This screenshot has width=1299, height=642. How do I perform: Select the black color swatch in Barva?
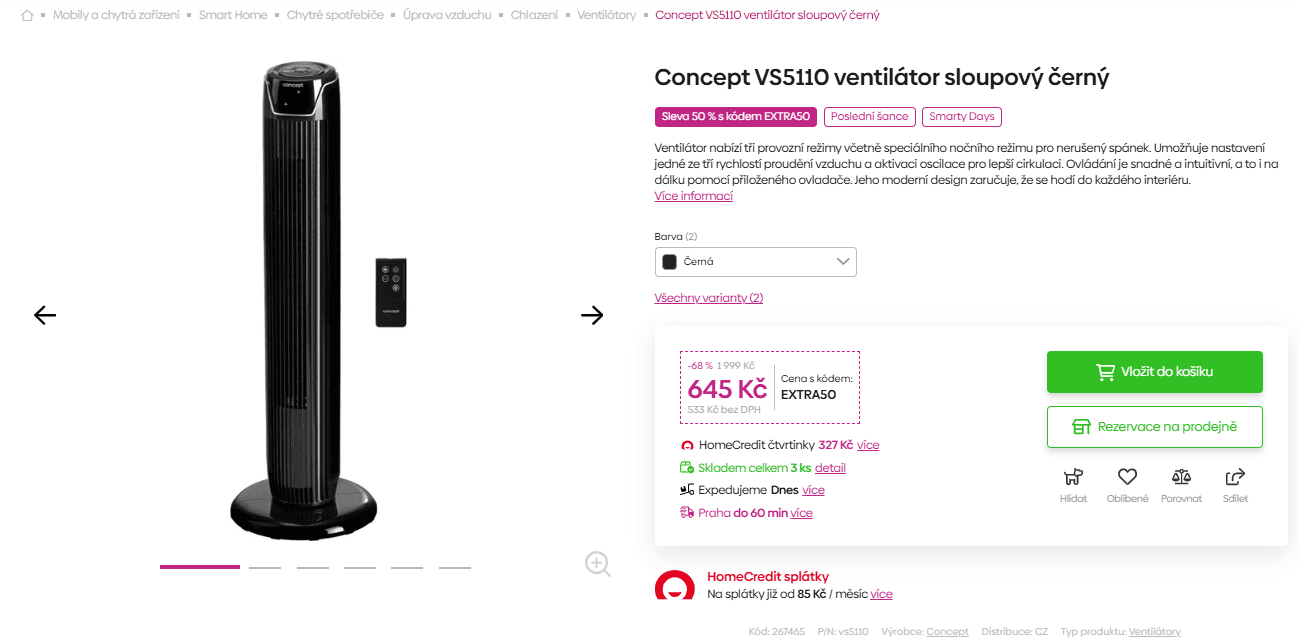[670, 262]
